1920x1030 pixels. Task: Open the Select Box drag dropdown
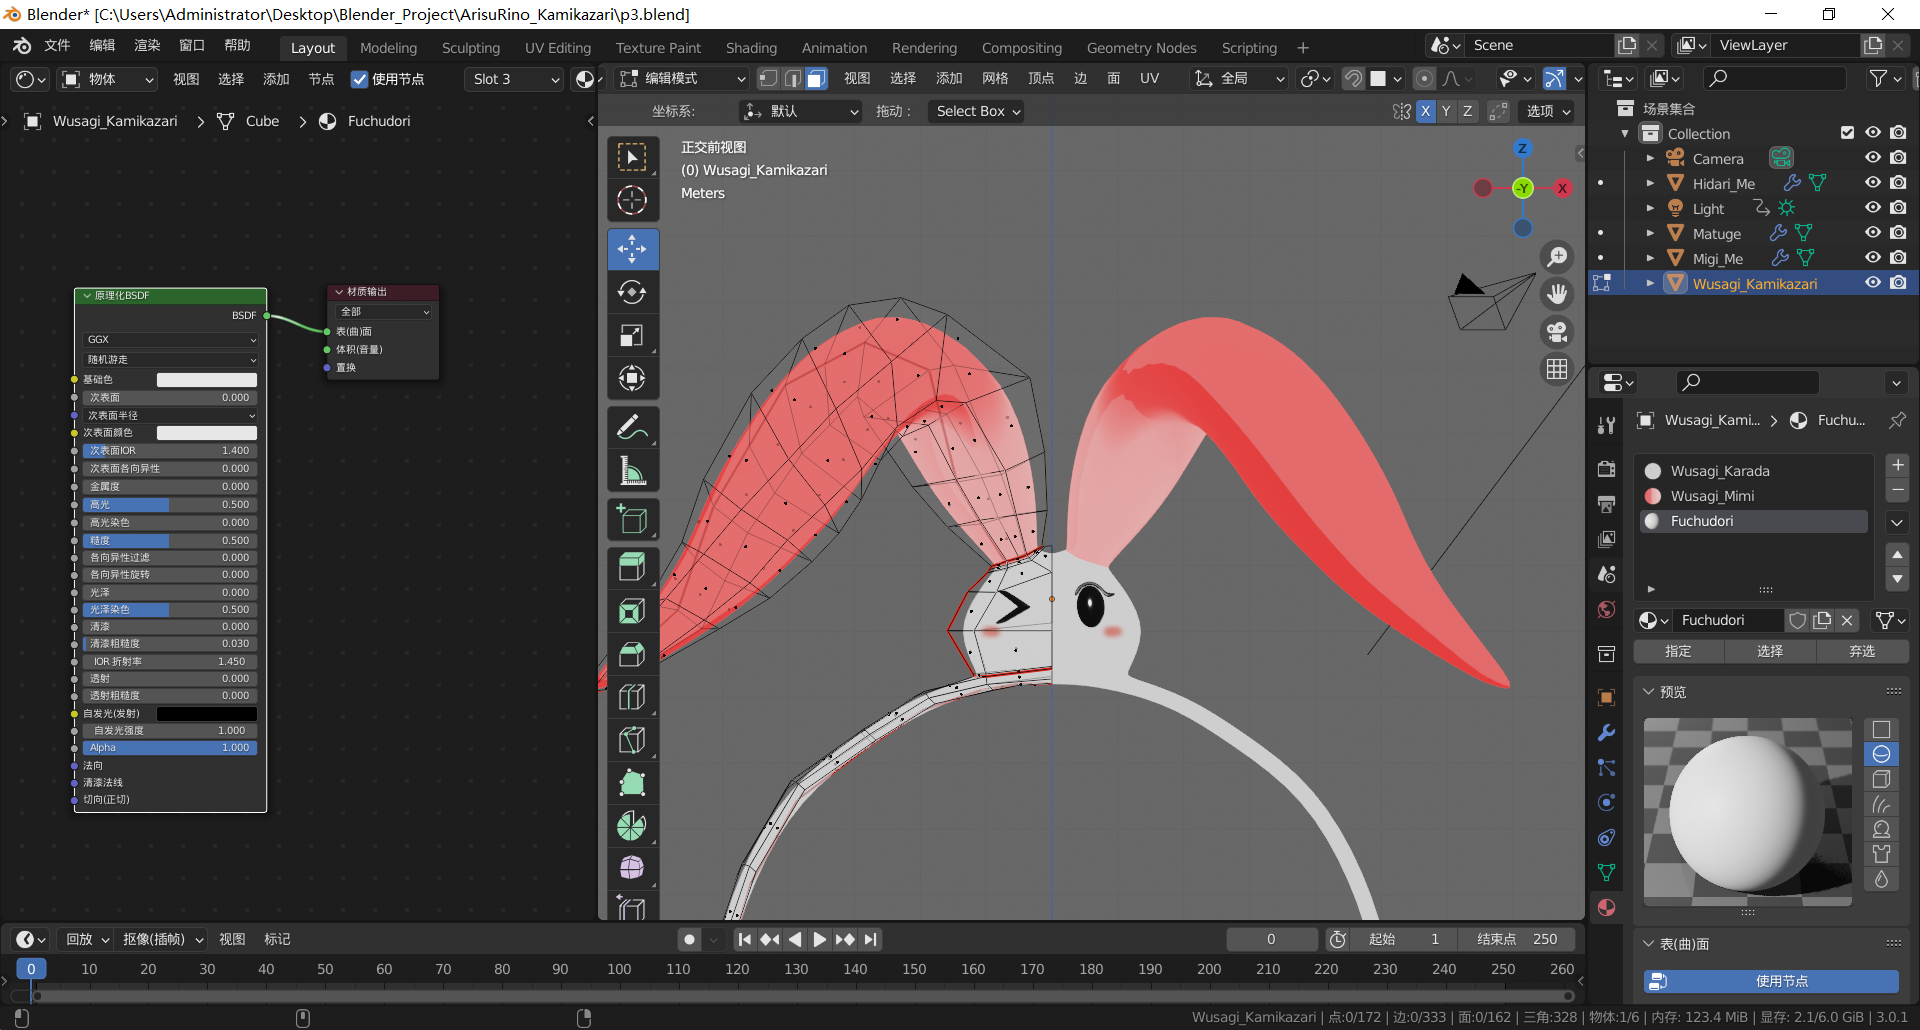(977, 111)
